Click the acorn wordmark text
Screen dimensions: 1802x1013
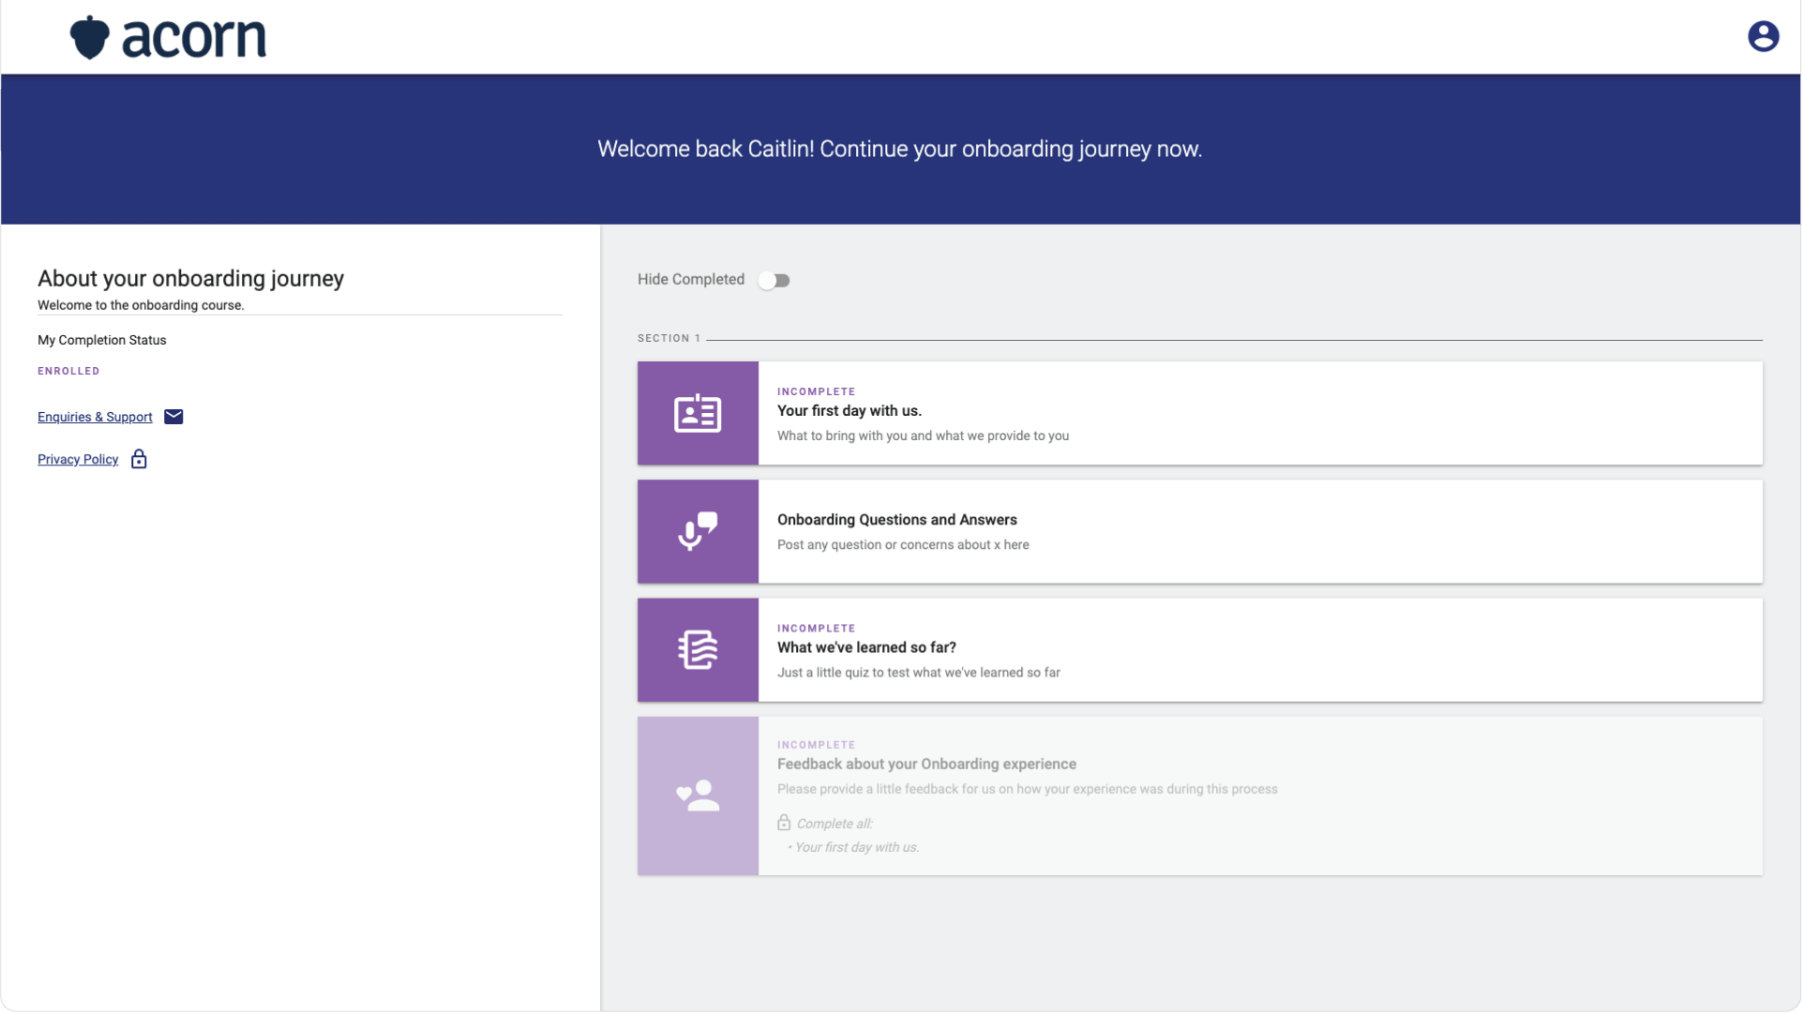(x=194, y=38)
